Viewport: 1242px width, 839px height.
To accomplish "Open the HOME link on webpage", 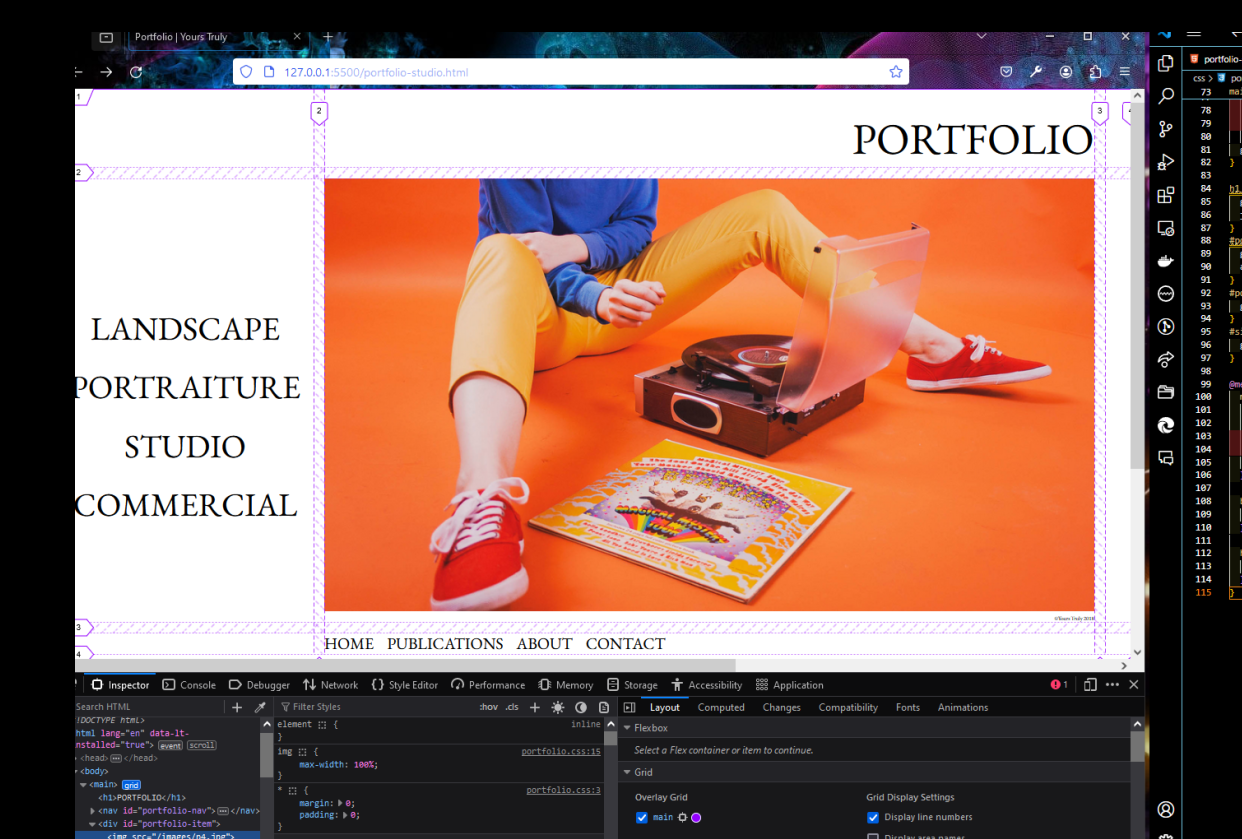I will [x=349, y=644].
